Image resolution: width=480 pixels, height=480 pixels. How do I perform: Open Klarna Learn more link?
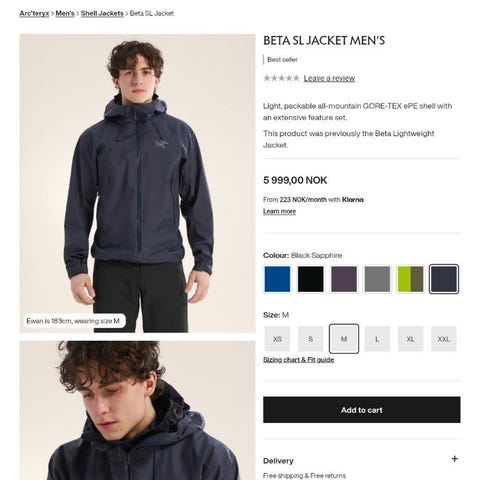pyautogui.click(x=279, y=211)
